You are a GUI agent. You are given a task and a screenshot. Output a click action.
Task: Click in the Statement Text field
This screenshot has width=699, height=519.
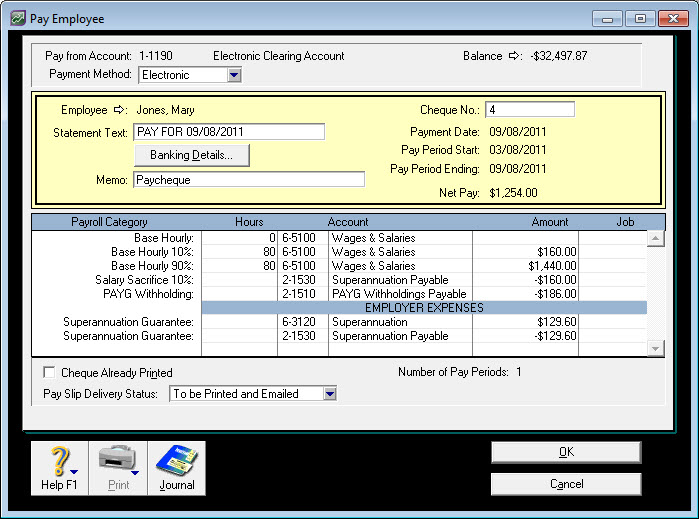coord(229,132)
